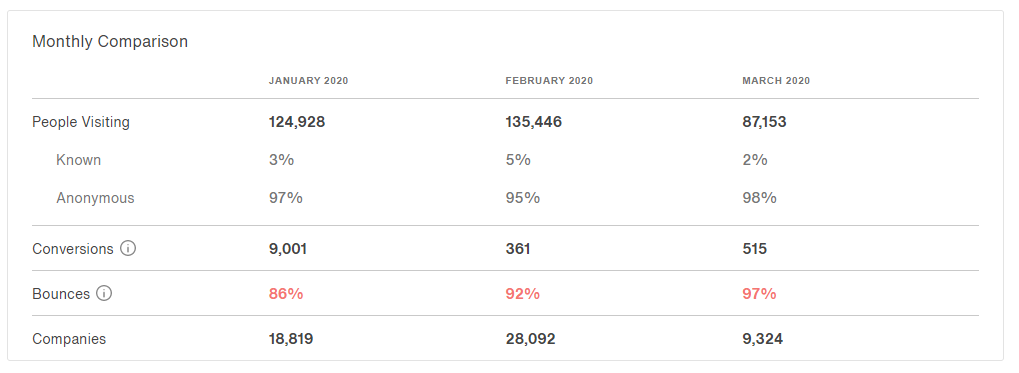Click the red 97% bounce value
The height and width of the screenshot is (373, 1019).
[759, 294]
